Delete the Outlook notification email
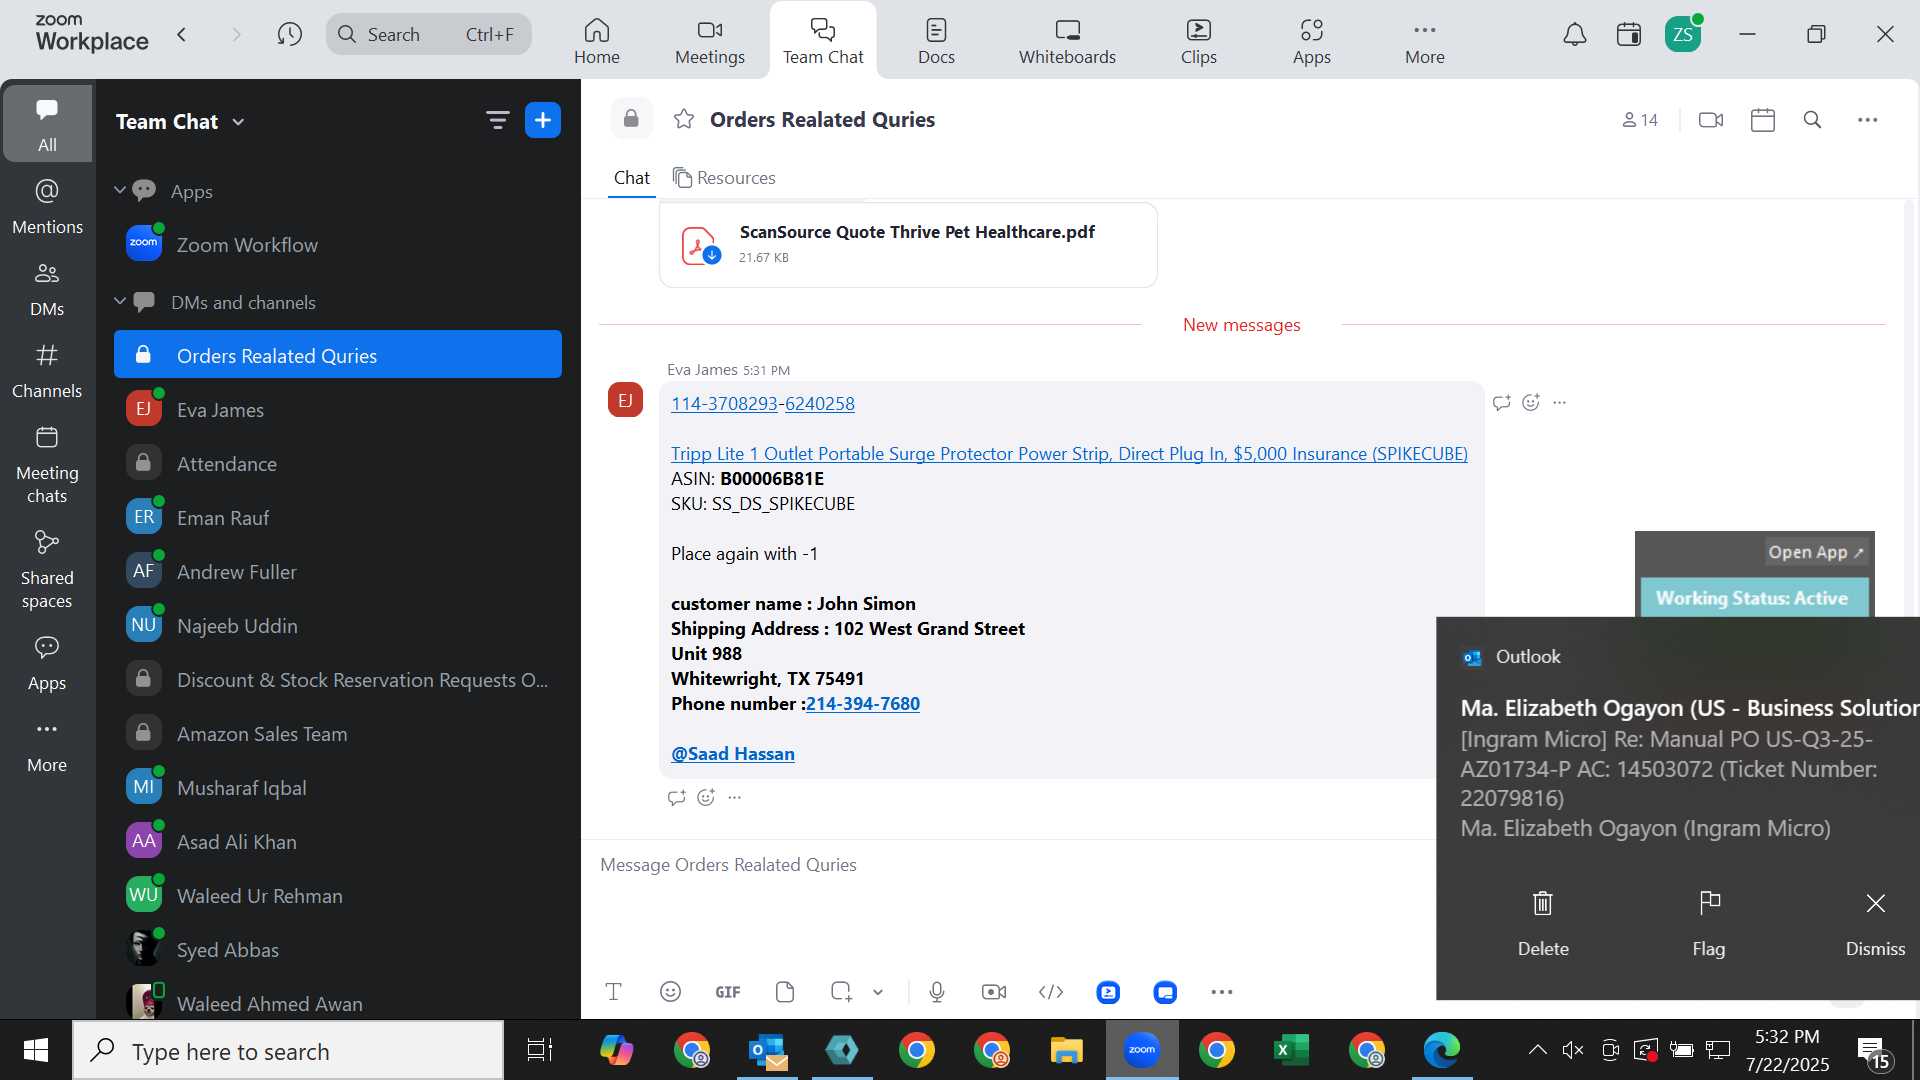Viewport: 1920px width, 1080px height. click(x=1543, y=923)
